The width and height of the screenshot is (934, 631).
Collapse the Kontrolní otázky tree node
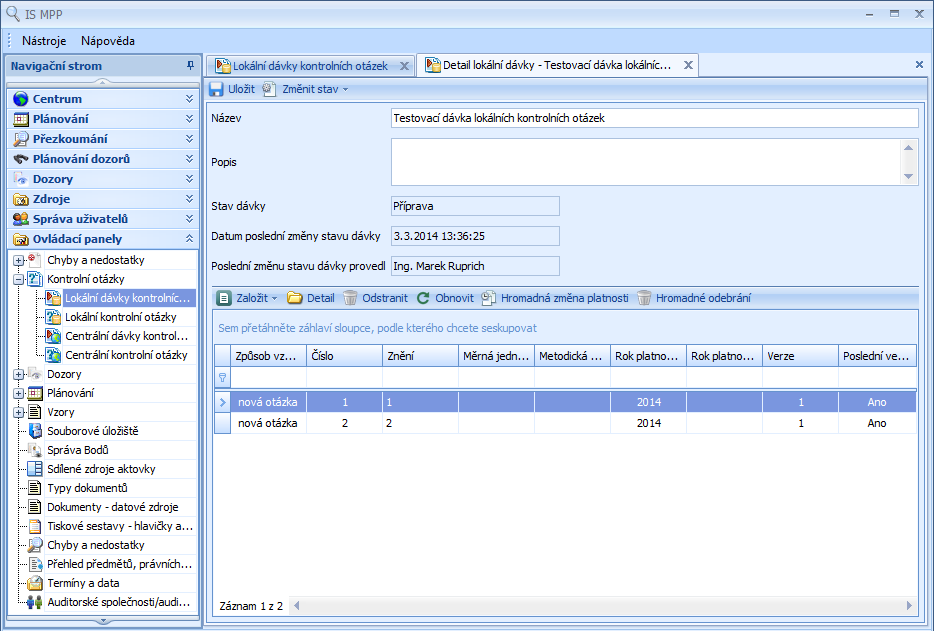tap(18, 279)
